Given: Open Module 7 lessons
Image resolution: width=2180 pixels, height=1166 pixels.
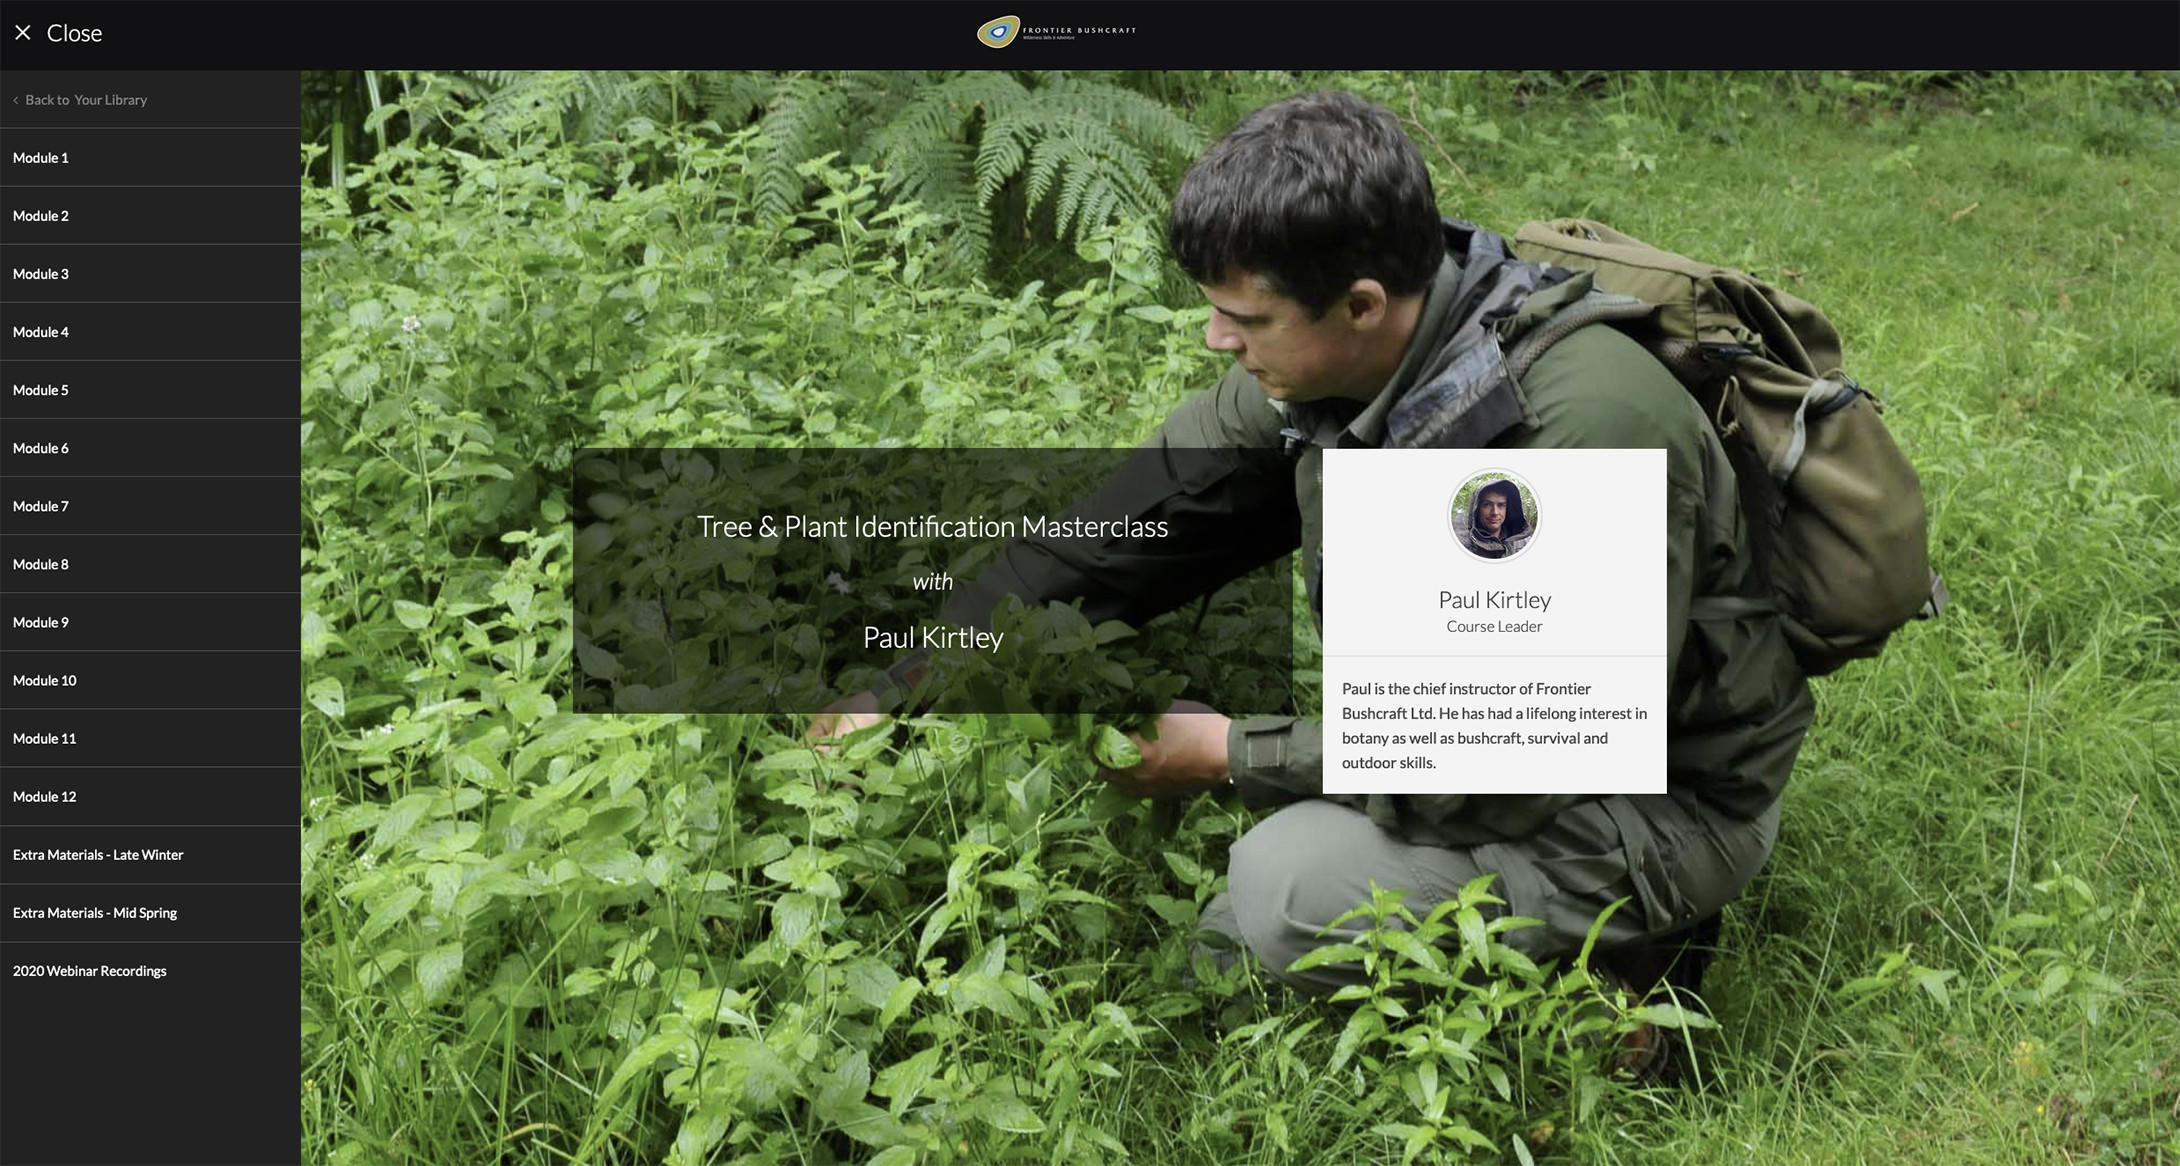Looking at the screenshot, I should pyautogui.click(x=41, y=506).
